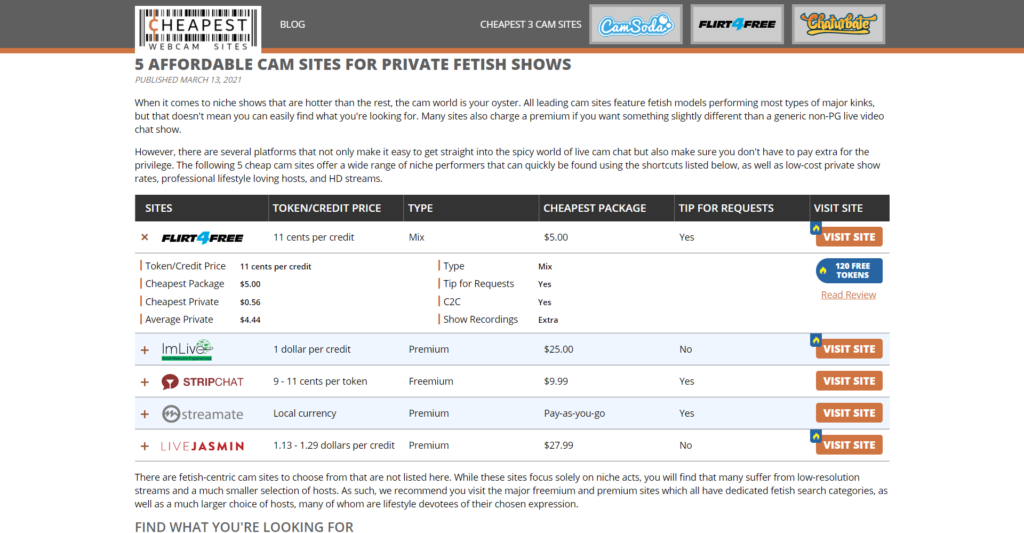
Task: Visit Site button for Streamate
Action: pos(849,413)
